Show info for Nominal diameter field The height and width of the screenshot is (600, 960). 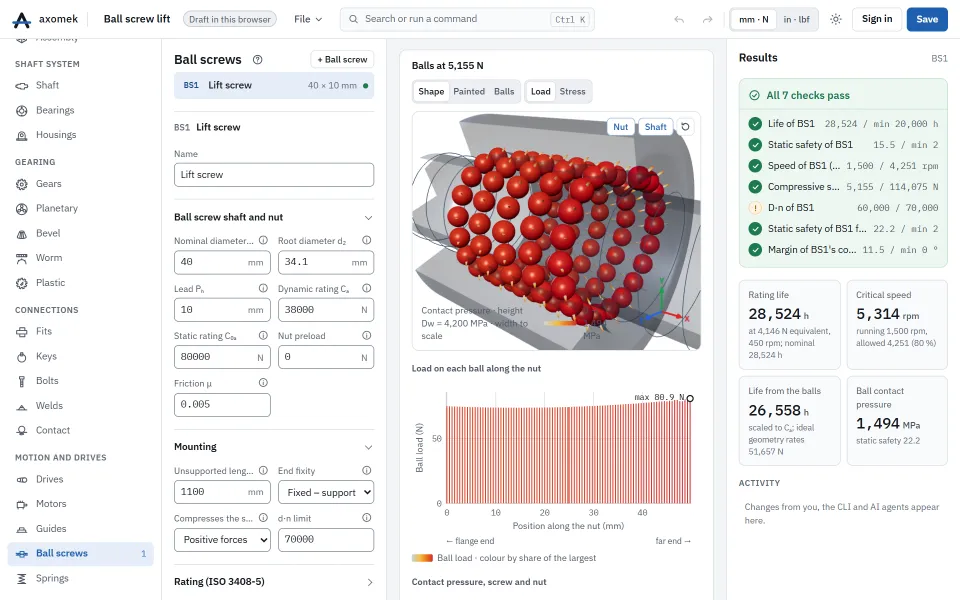263,241
